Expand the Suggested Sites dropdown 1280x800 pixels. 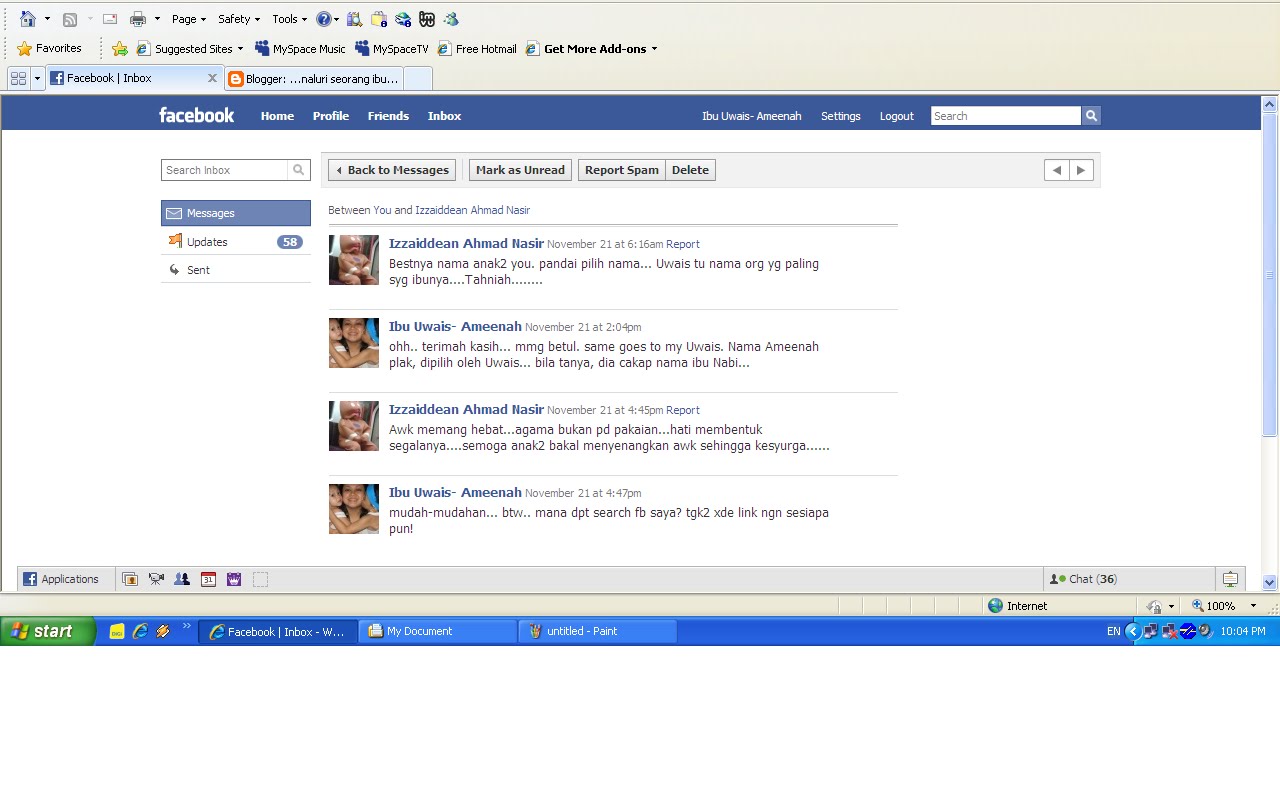click(240, 49)
